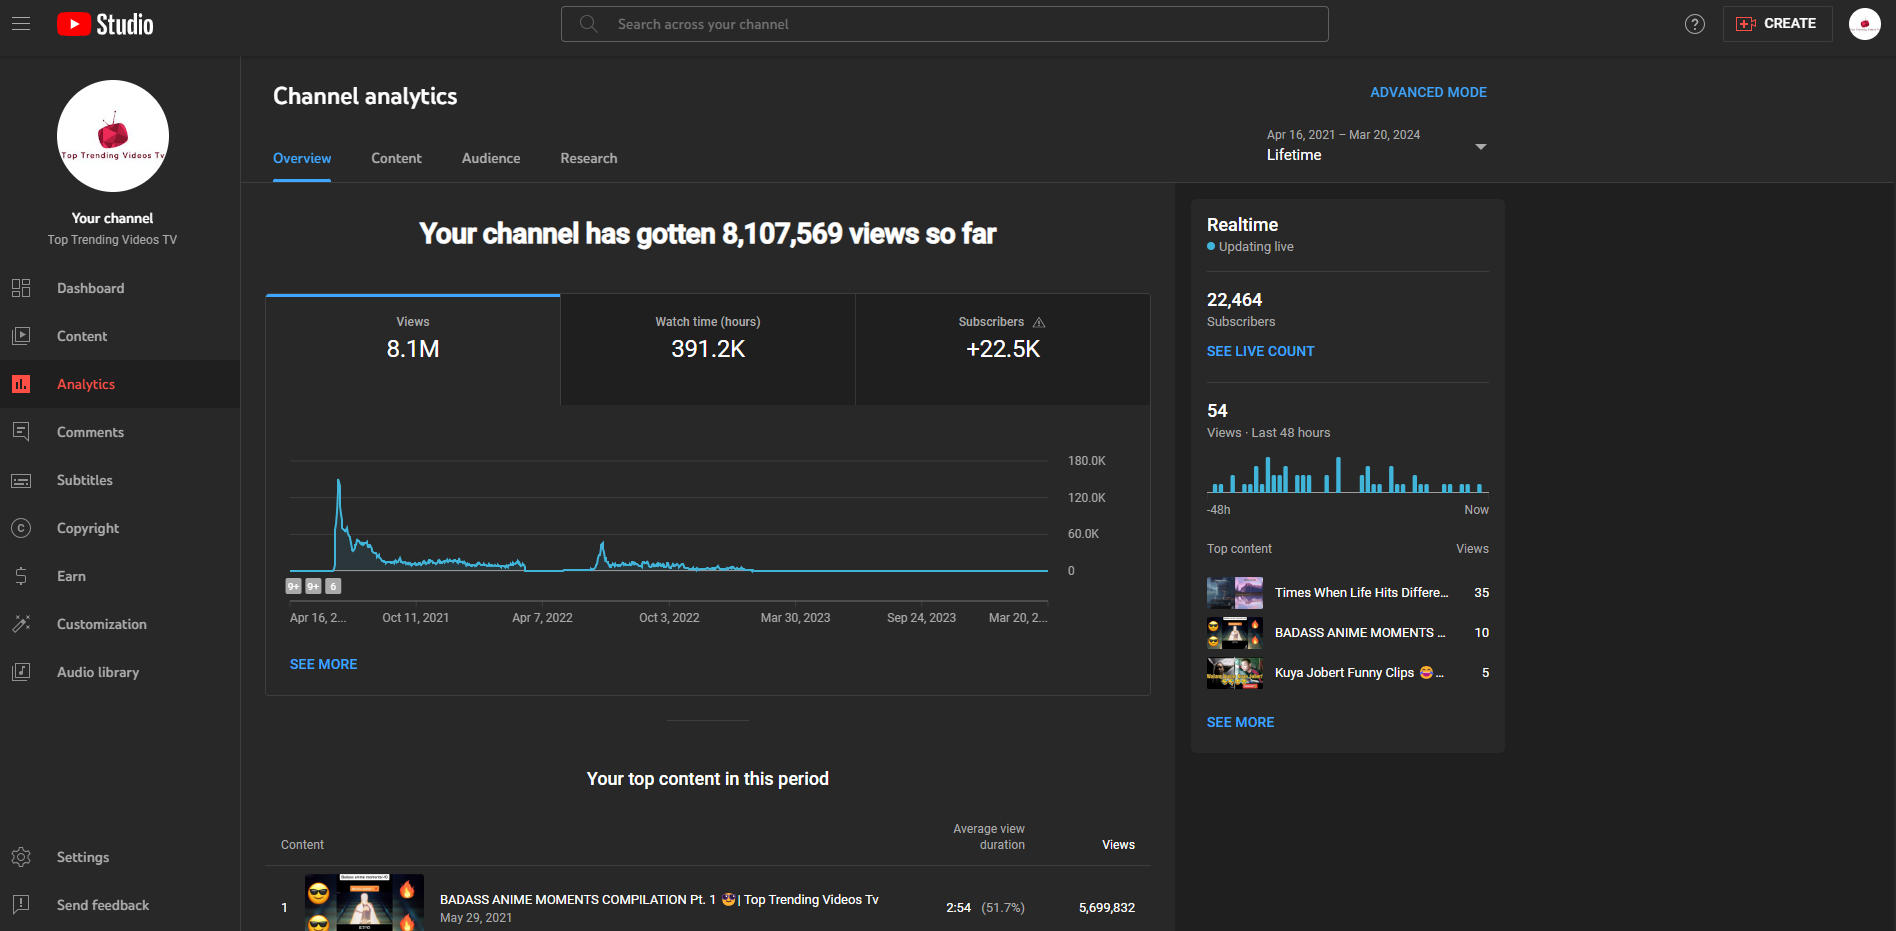Screen dimensions: 1896x931
Task: Click the second 9+ chart event marker
Action: point(313,586)
